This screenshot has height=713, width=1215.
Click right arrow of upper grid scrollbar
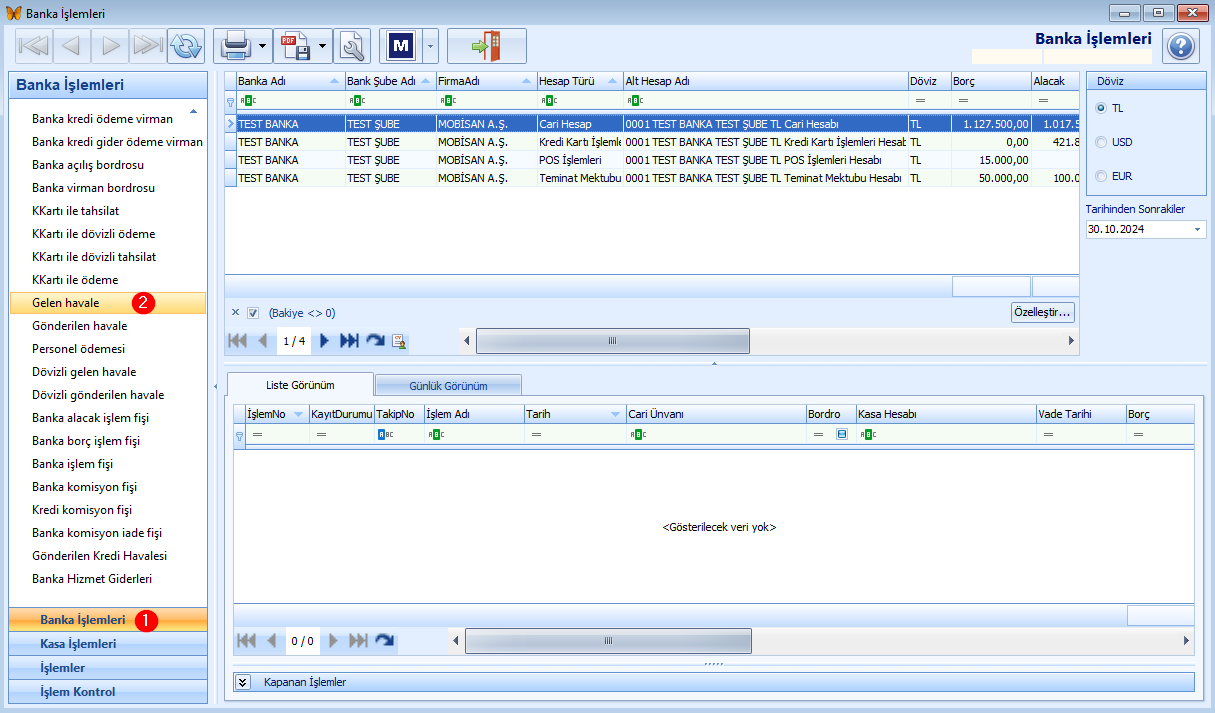(x=1071, y=341)
